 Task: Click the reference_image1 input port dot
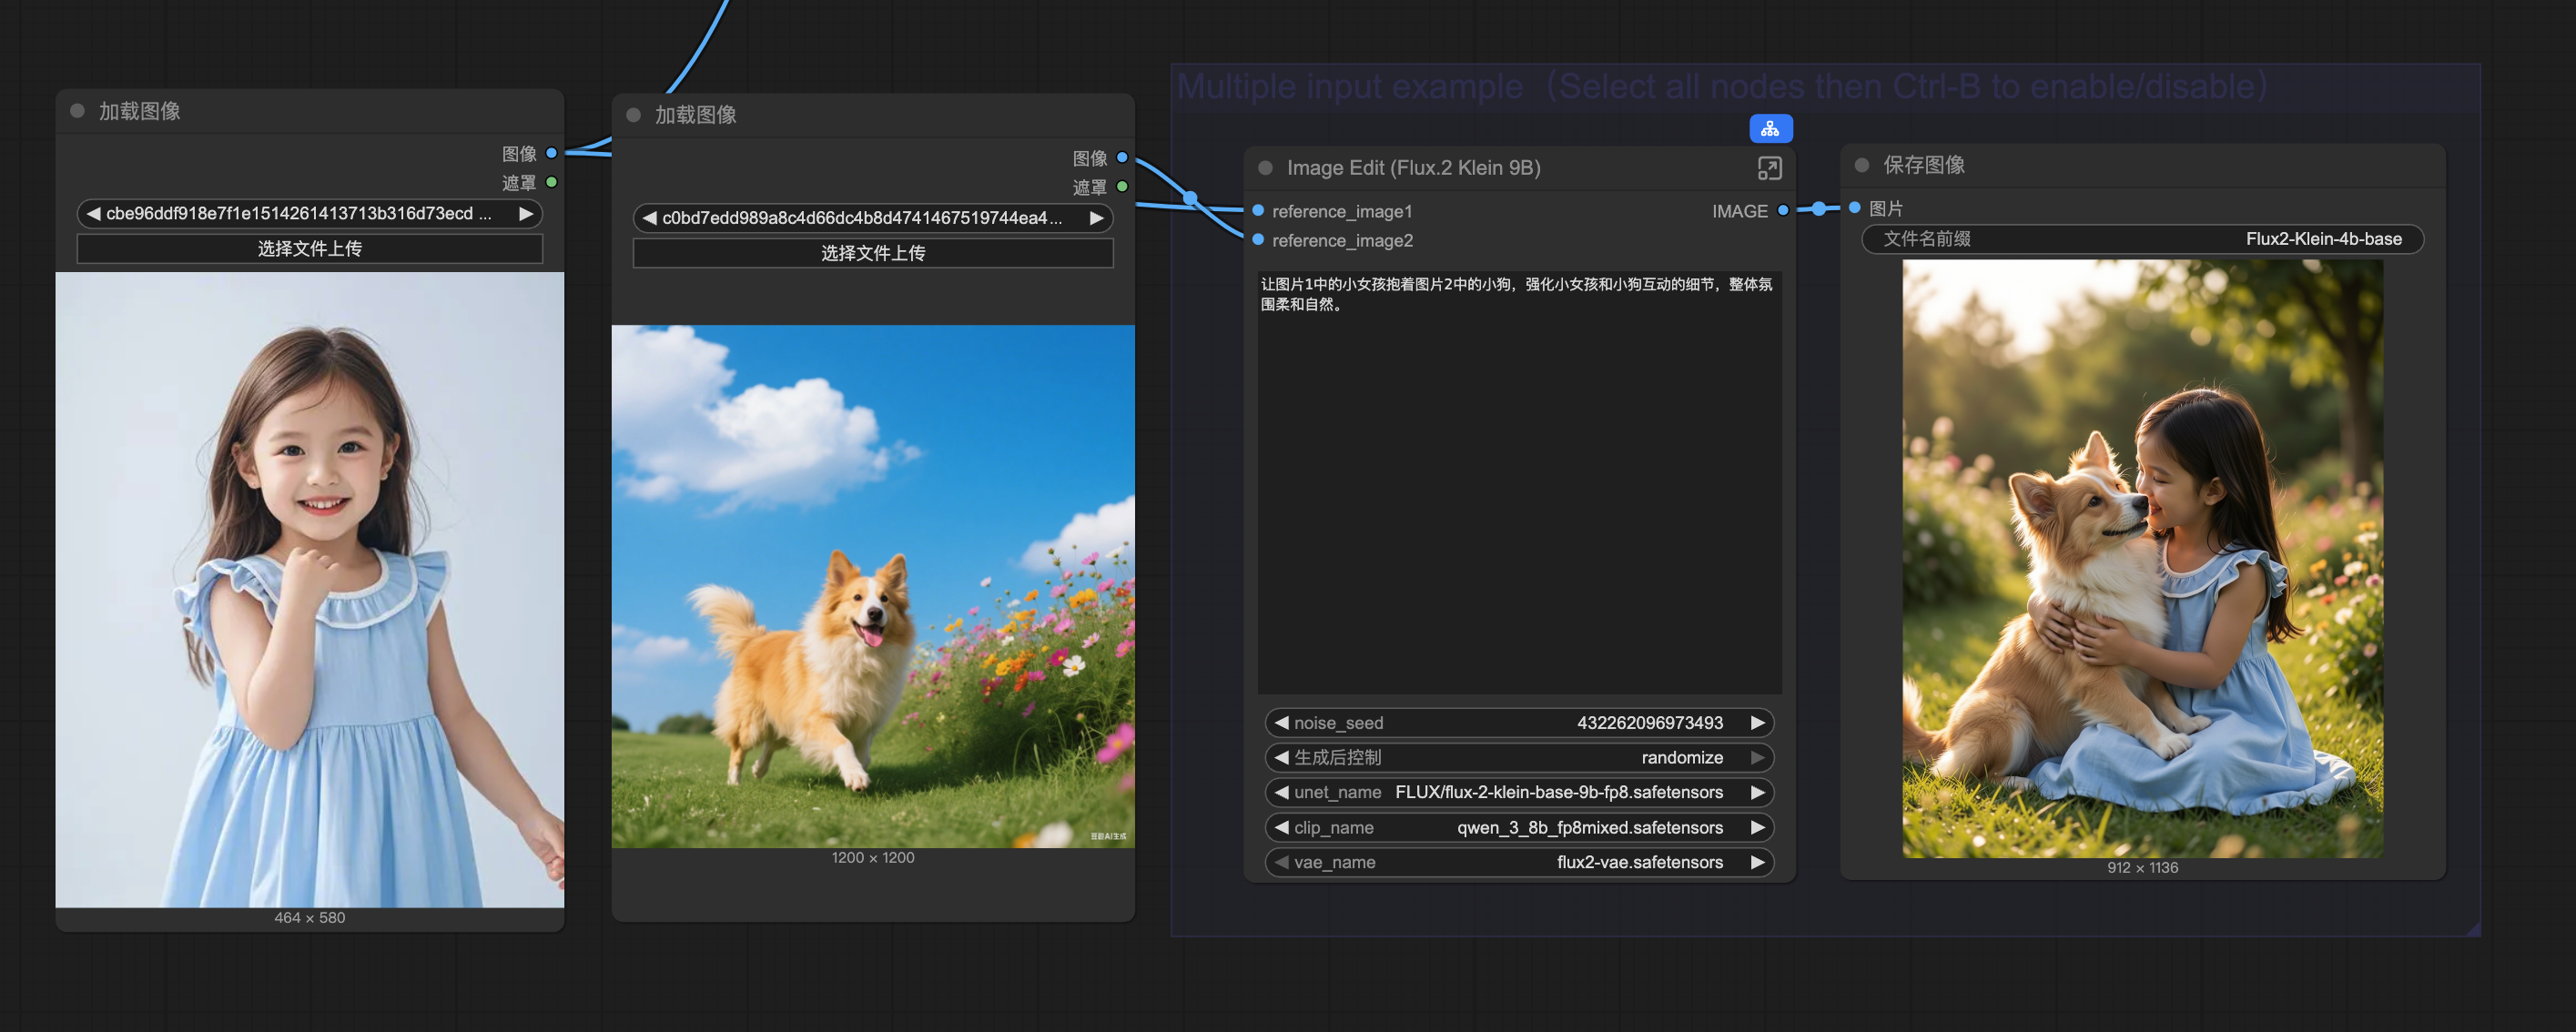[1259, 211]
